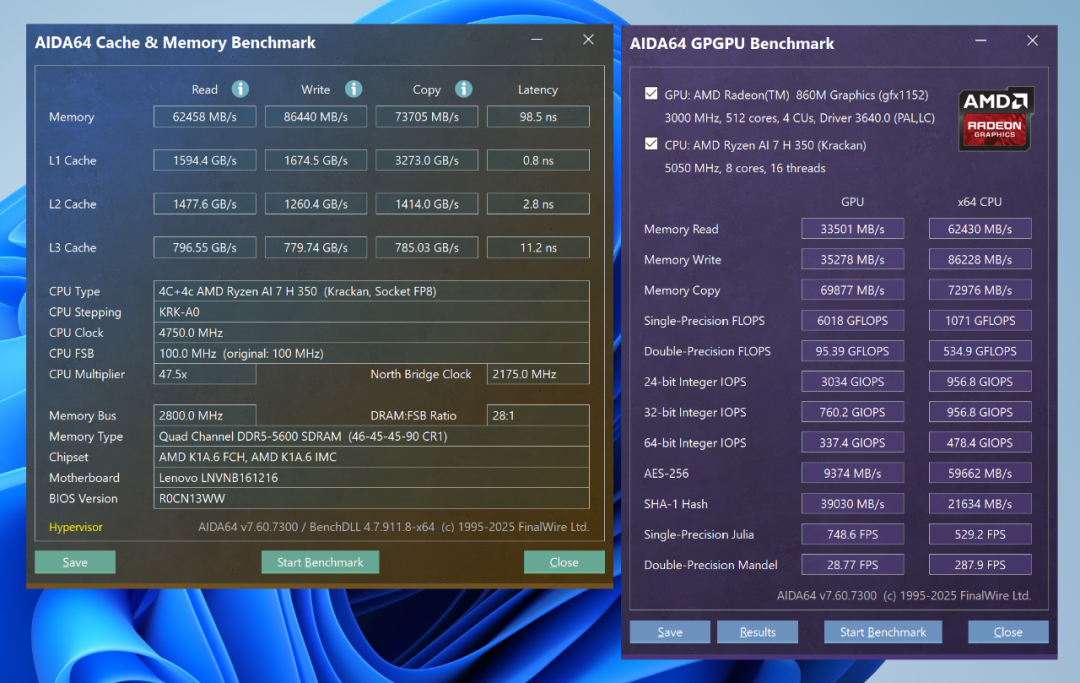Click L1 Cache write 1674.5 GB/s
Viewport: 1080px width, 683px height.
[x=315, y=160]
